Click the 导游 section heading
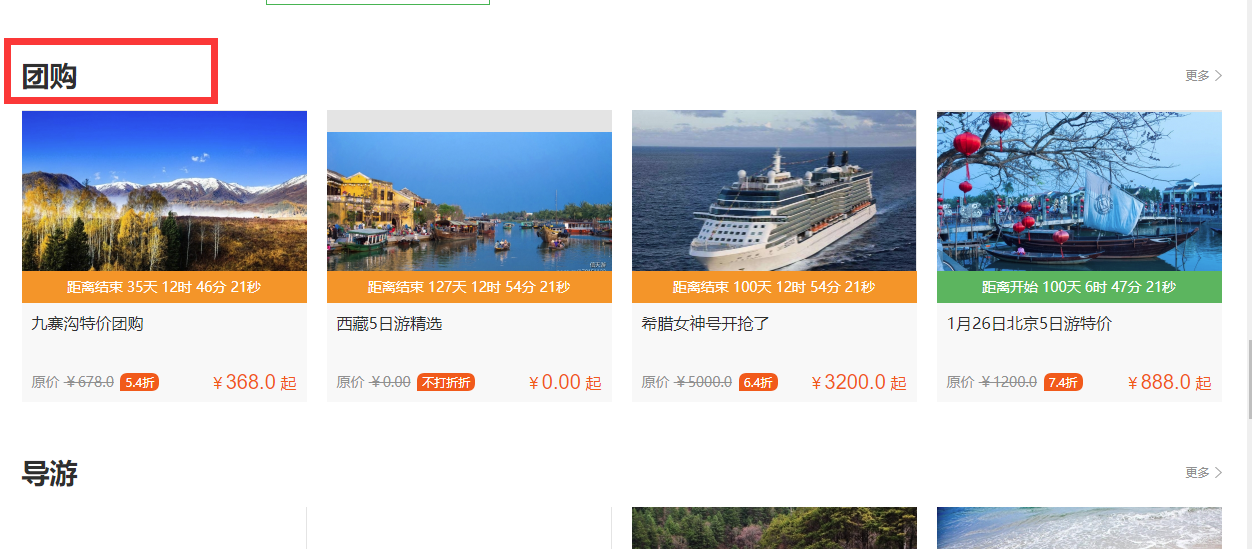The height and width of the screenshot is (549, 1252). 49,473
